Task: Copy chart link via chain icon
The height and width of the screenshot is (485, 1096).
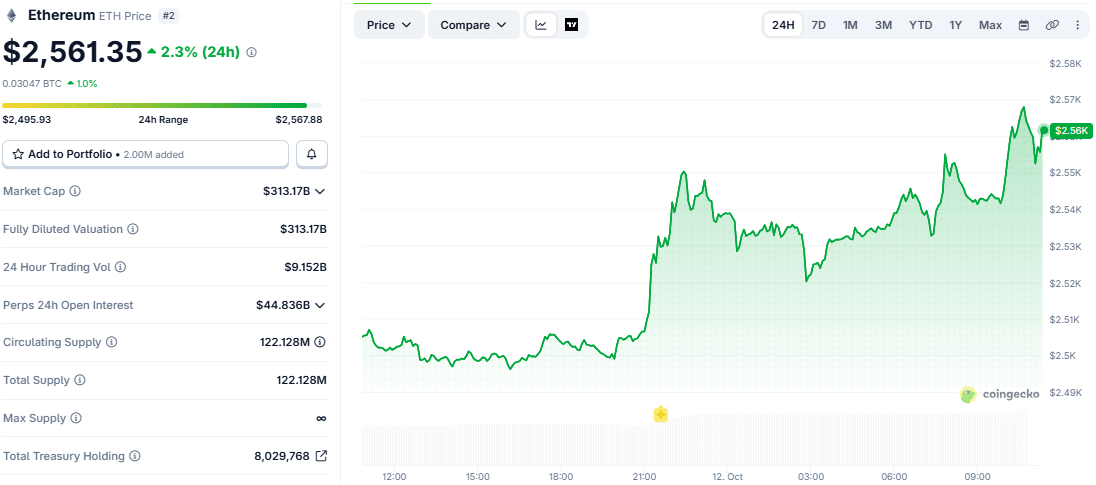Action: pos(1052,25)
